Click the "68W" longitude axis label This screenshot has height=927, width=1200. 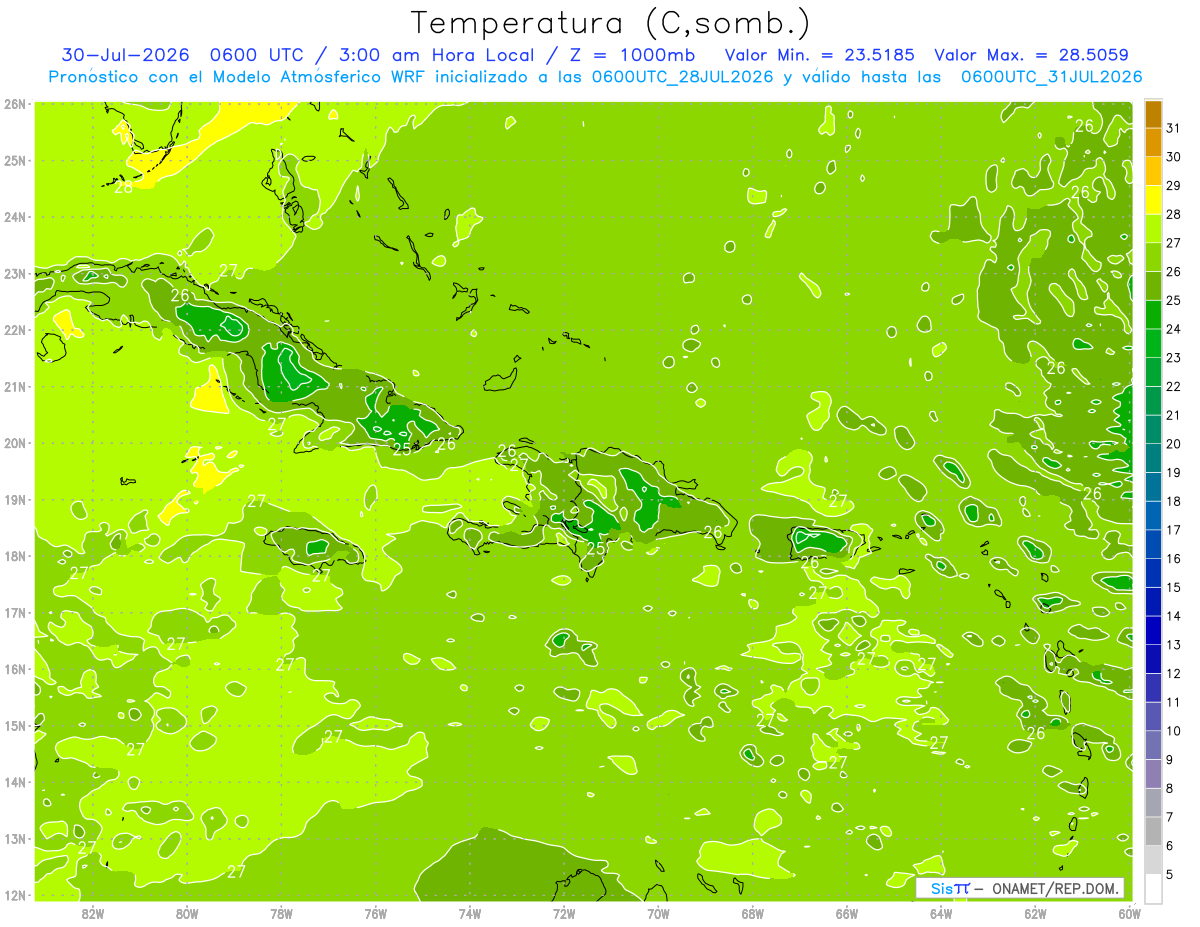point(752,913)
